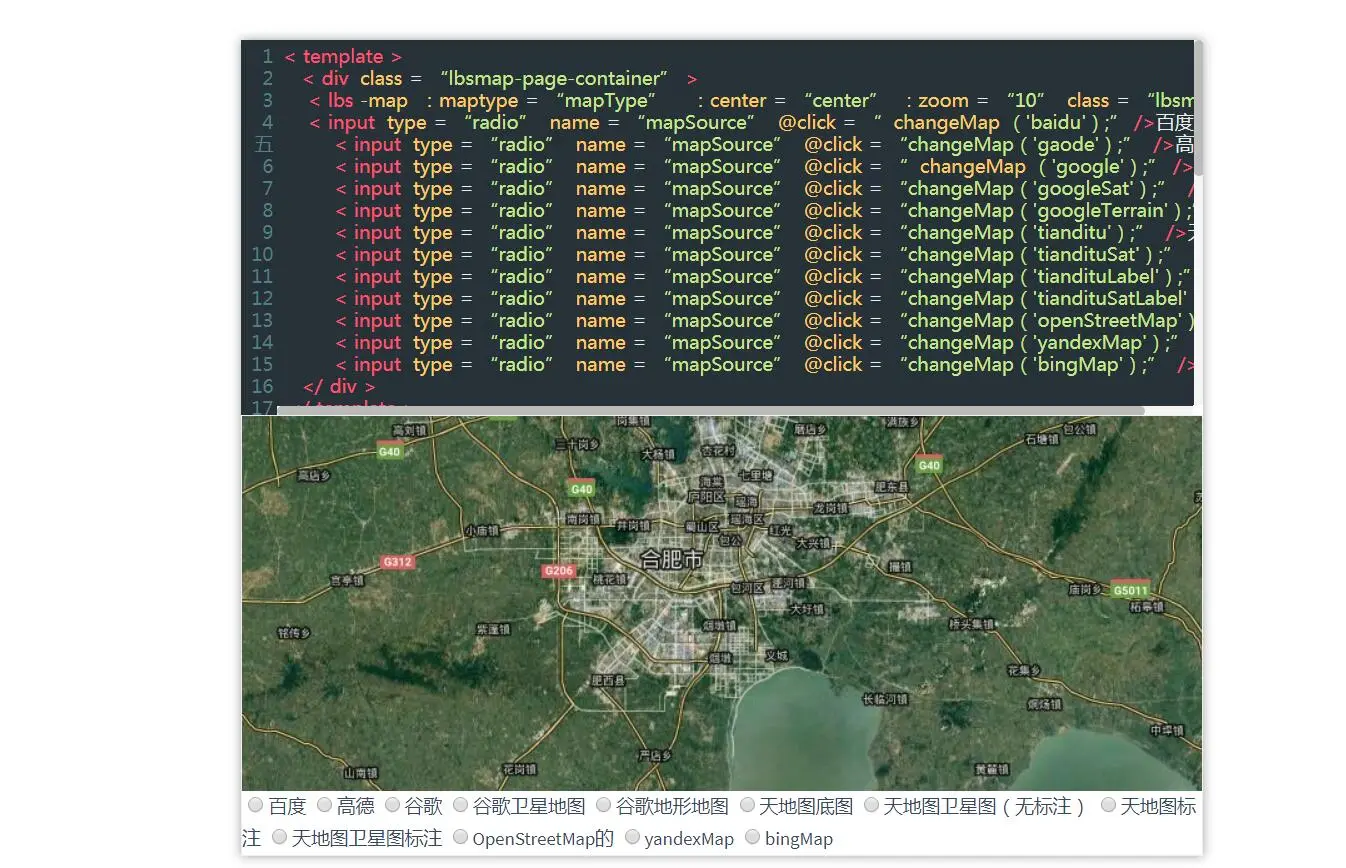Click the 合肥市 city label on the map
The height and width of the screenshot is (868, 1346).
click(672, 560)
